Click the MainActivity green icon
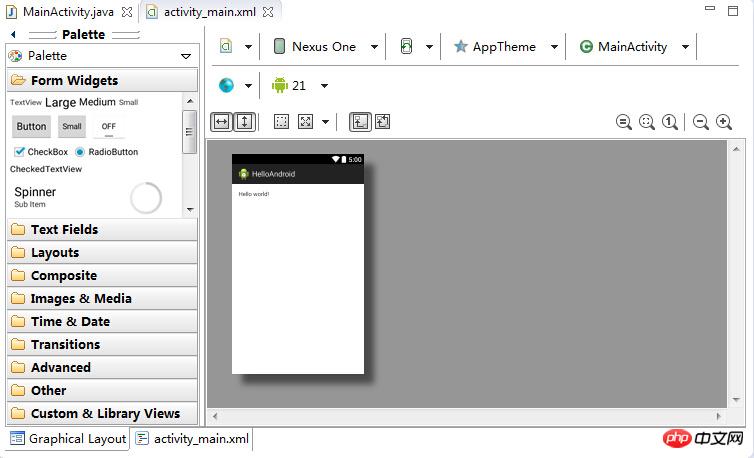This screenshot has height=458, width=754. 586,46
